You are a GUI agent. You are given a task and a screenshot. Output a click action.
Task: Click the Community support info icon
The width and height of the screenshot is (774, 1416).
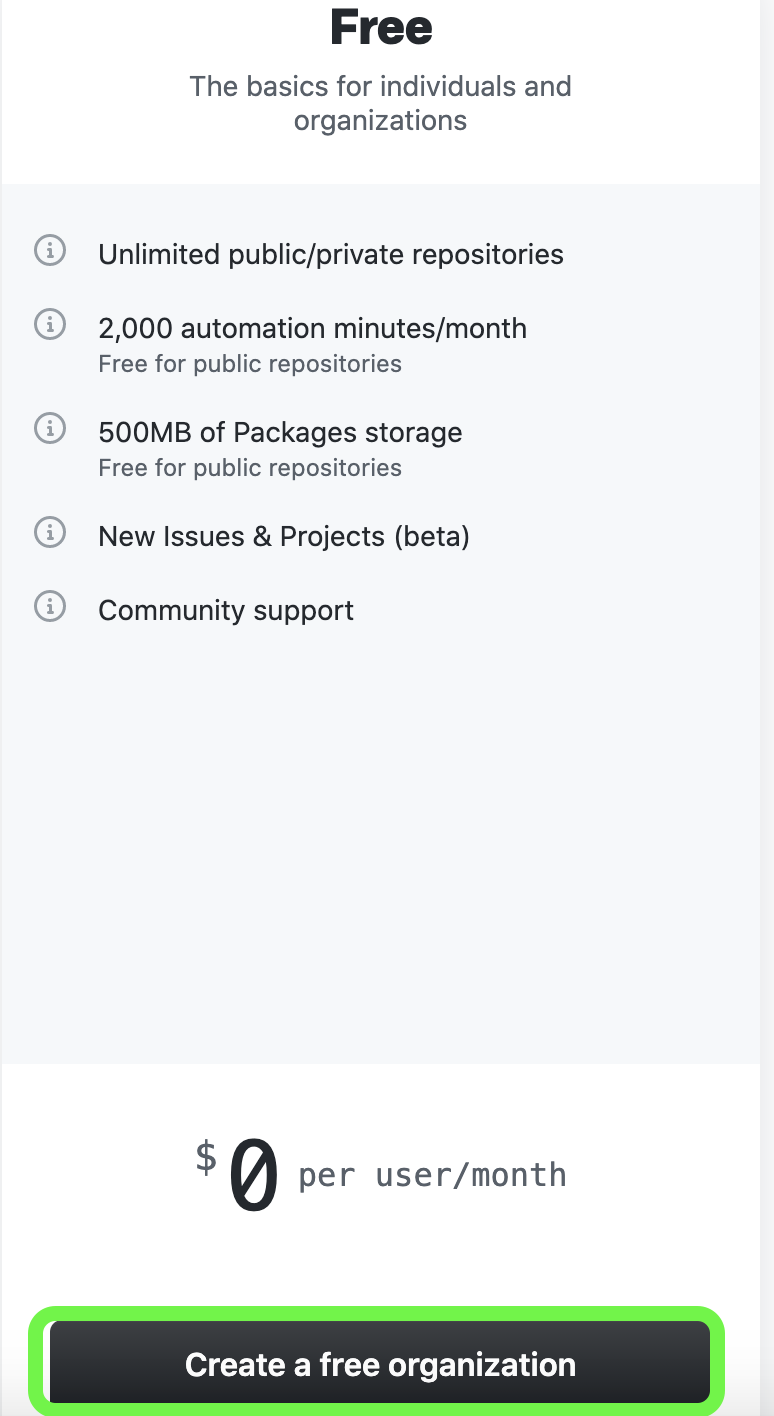[50, 606]
